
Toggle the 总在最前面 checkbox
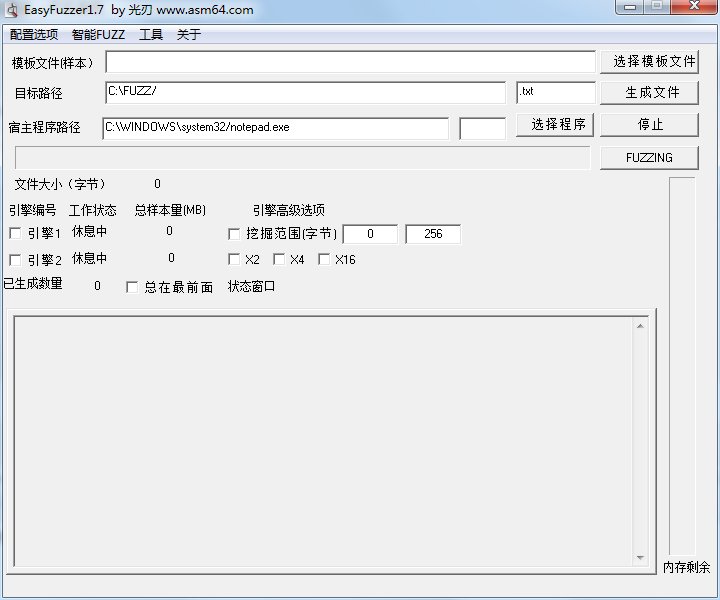pyautogui.click(x=132, y=287)
